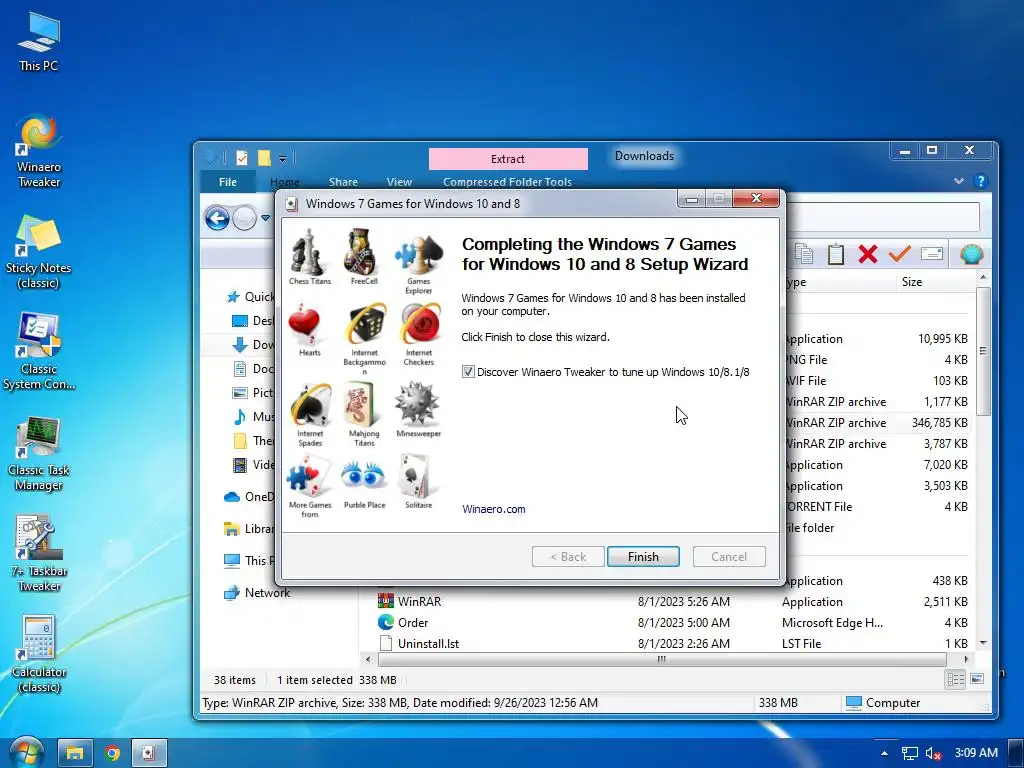Click the Purble Place eyes icon
Image resolution: width=1024 pixels, height=768 pixels.
tap(363, 476)
